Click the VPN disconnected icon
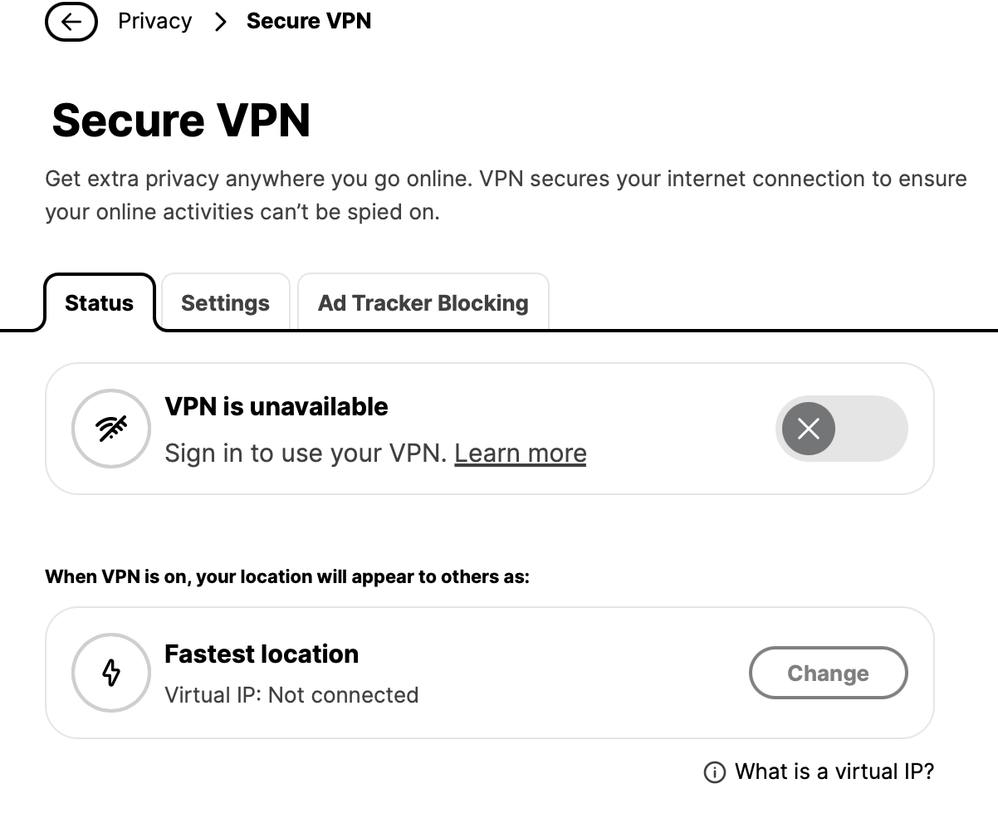Viewport: 998px width, 829px height. (111, 428)
